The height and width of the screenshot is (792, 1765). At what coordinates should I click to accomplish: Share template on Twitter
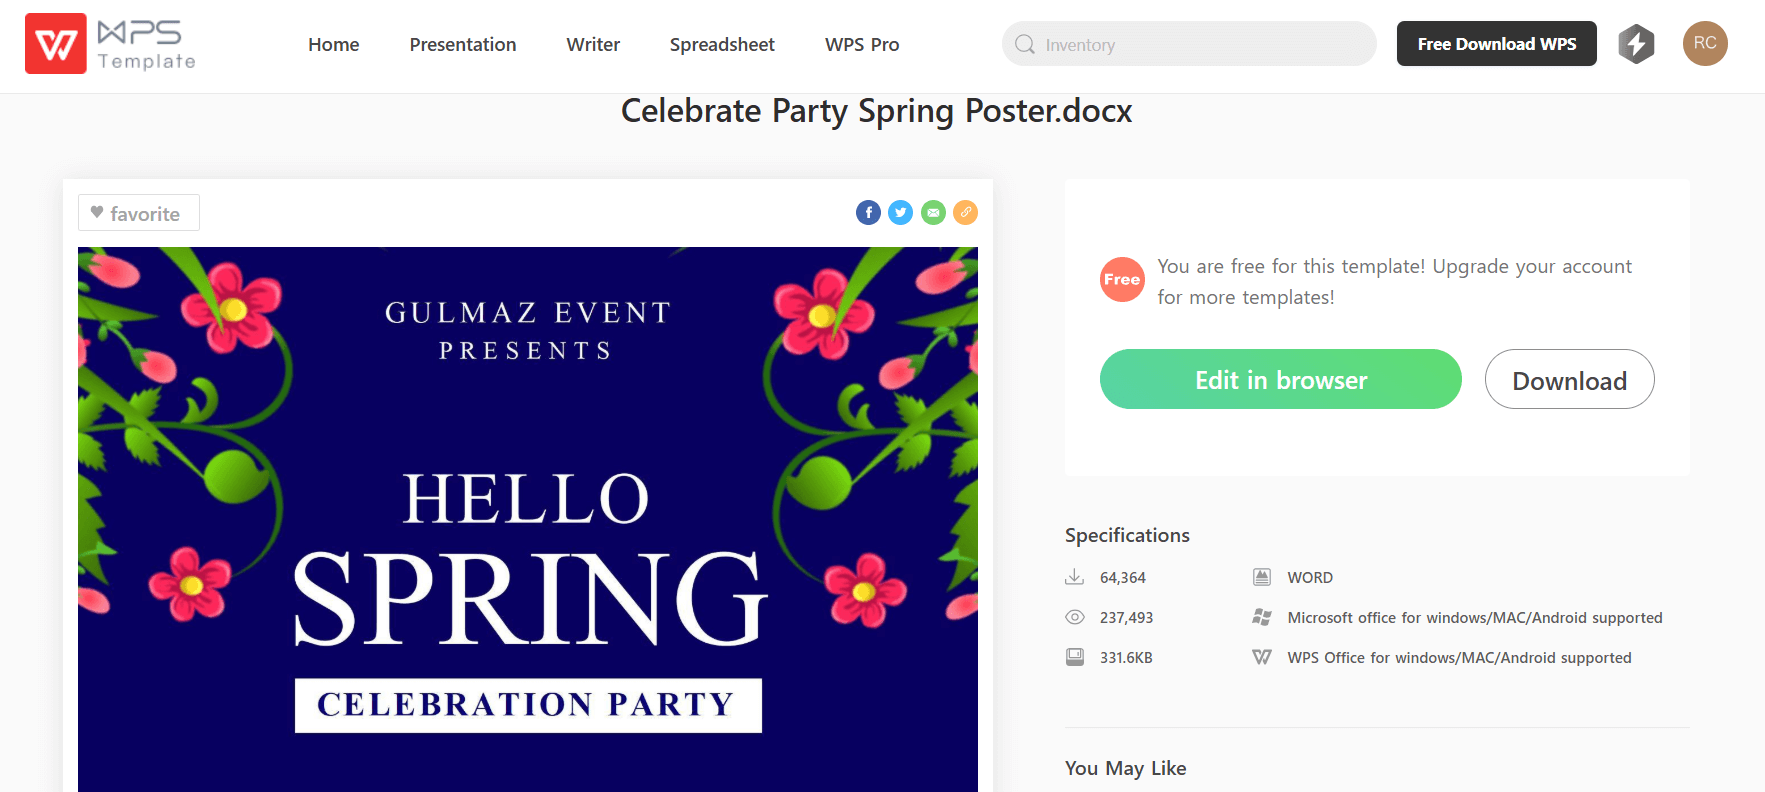pyautogui.click(x=901, y=212)
